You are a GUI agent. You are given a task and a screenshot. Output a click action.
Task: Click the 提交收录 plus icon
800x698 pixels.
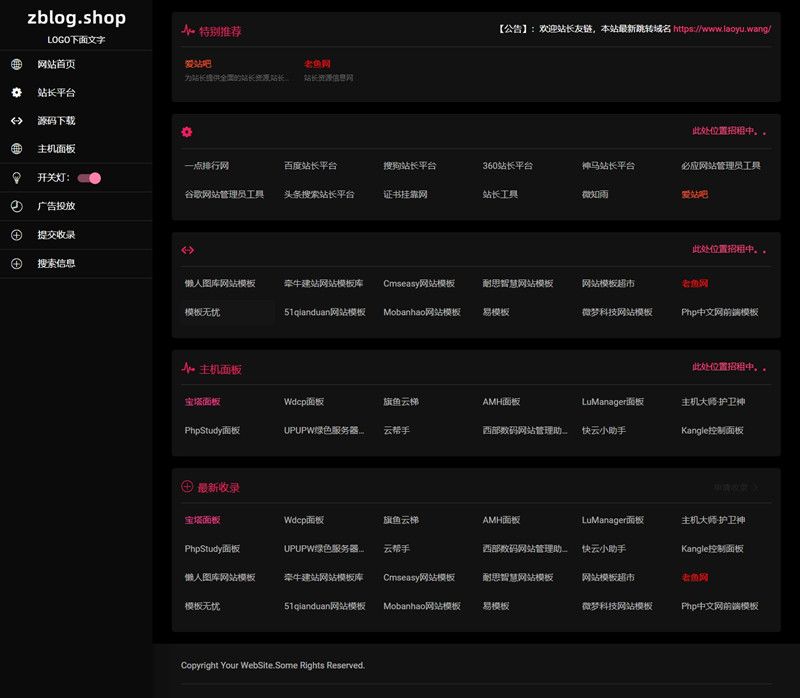(14, 234)
